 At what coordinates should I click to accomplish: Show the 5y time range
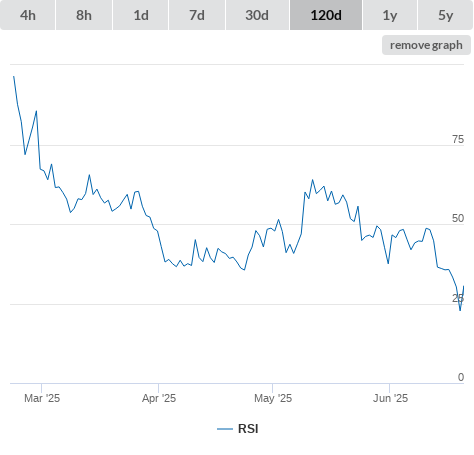445,15
